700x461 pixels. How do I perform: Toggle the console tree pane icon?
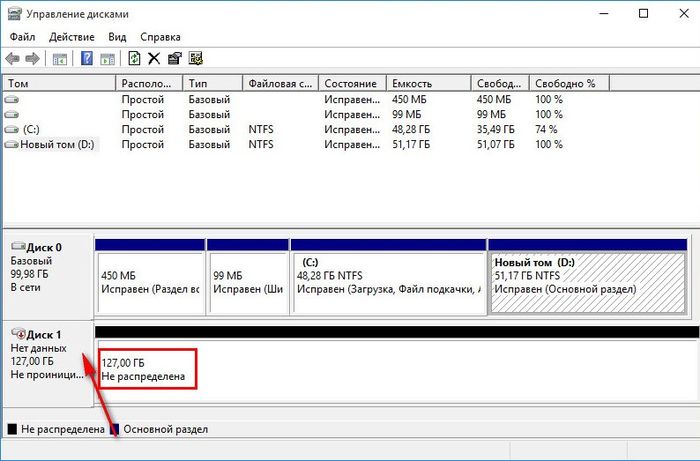(60, 58)
